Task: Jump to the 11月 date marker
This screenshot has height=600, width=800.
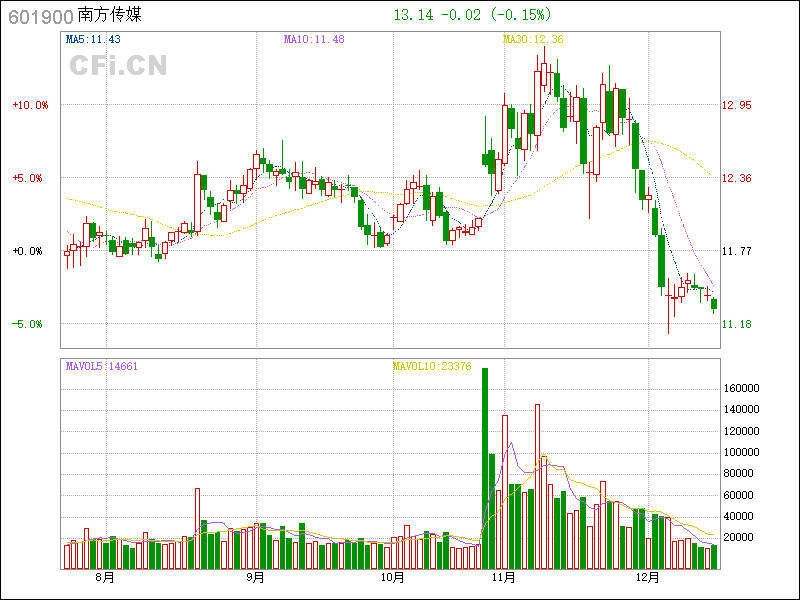Action: (x=503, y=577)
